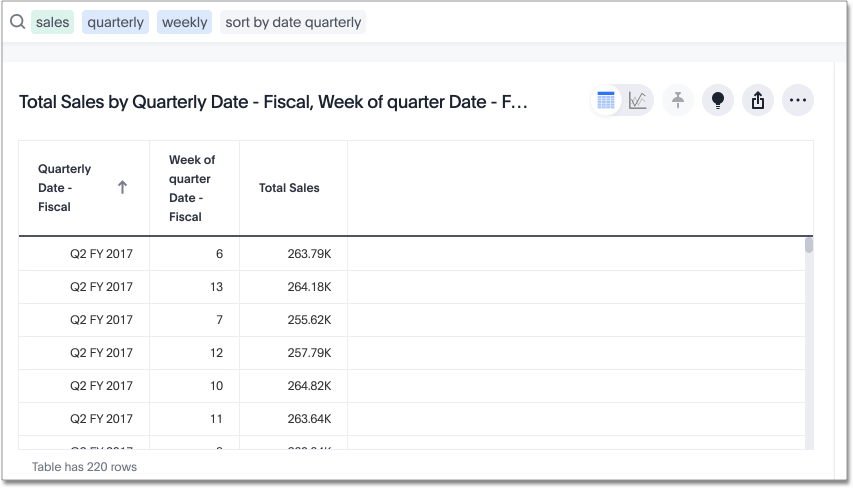Click the share icon
Screen dimensions: 853x488
pyautogui.click(x=757, y=100)
